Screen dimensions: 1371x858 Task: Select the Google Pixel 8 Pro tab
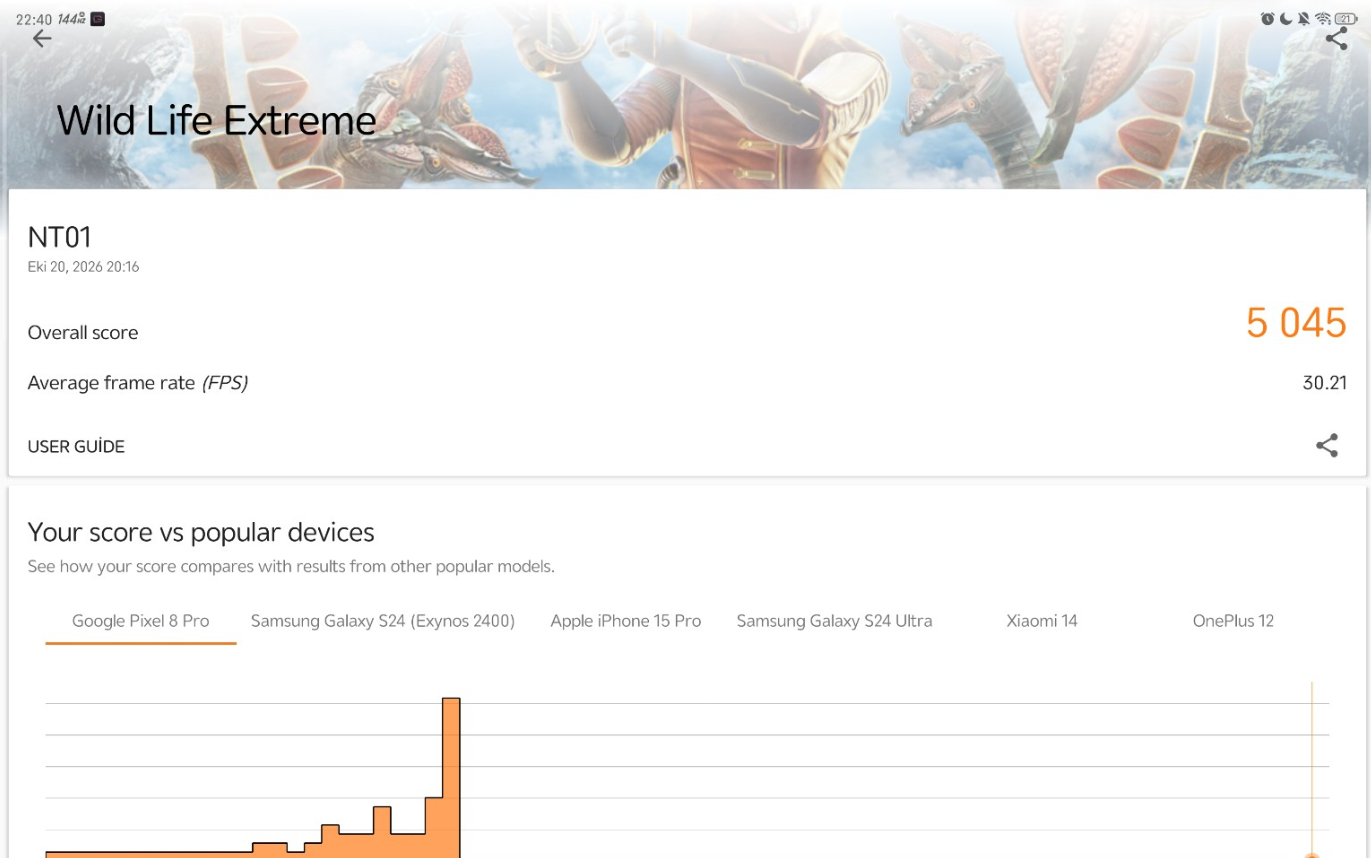(141, 621)
